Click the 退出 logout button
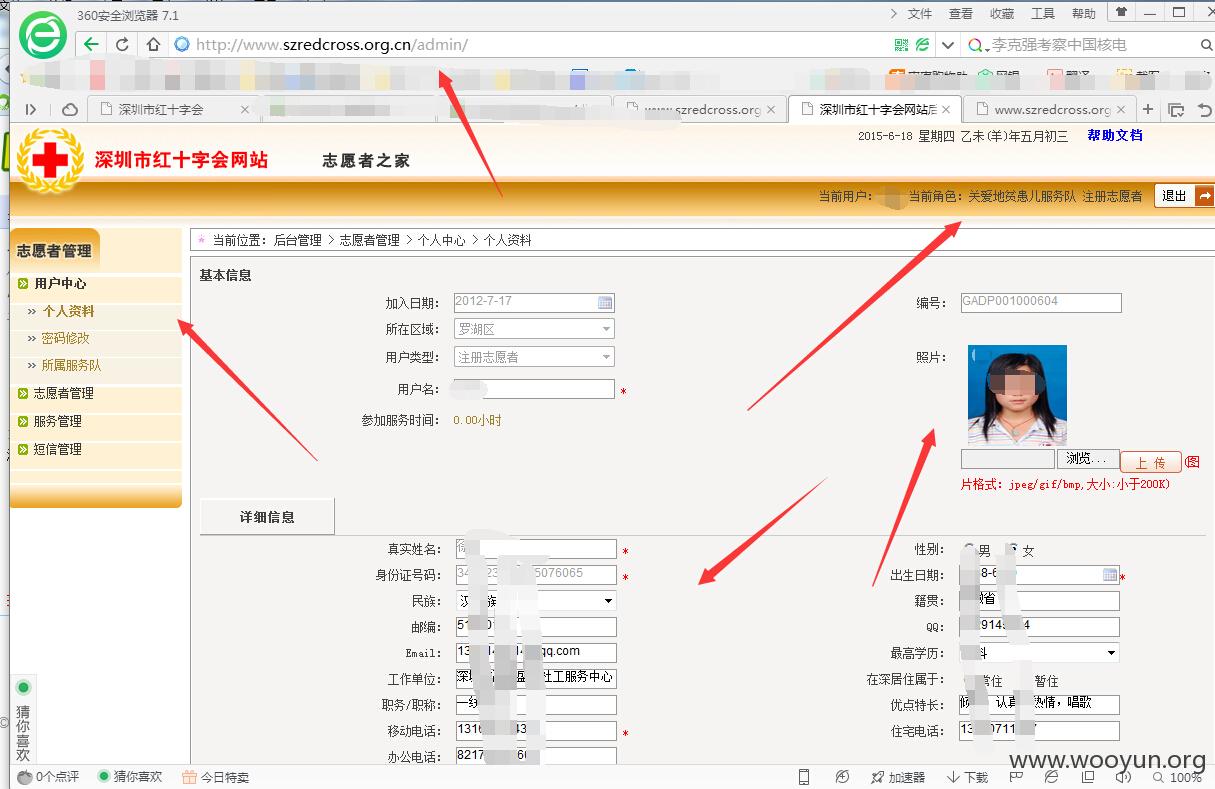This screenshot has width=1215, height=789. pos(1185,196)
